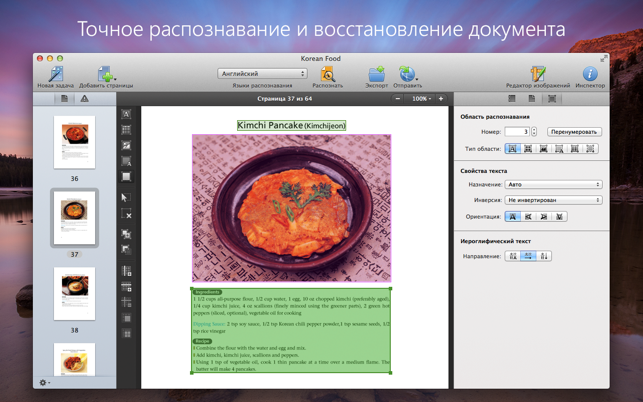Select the first Ориентация option

click(x=512, y=216)
